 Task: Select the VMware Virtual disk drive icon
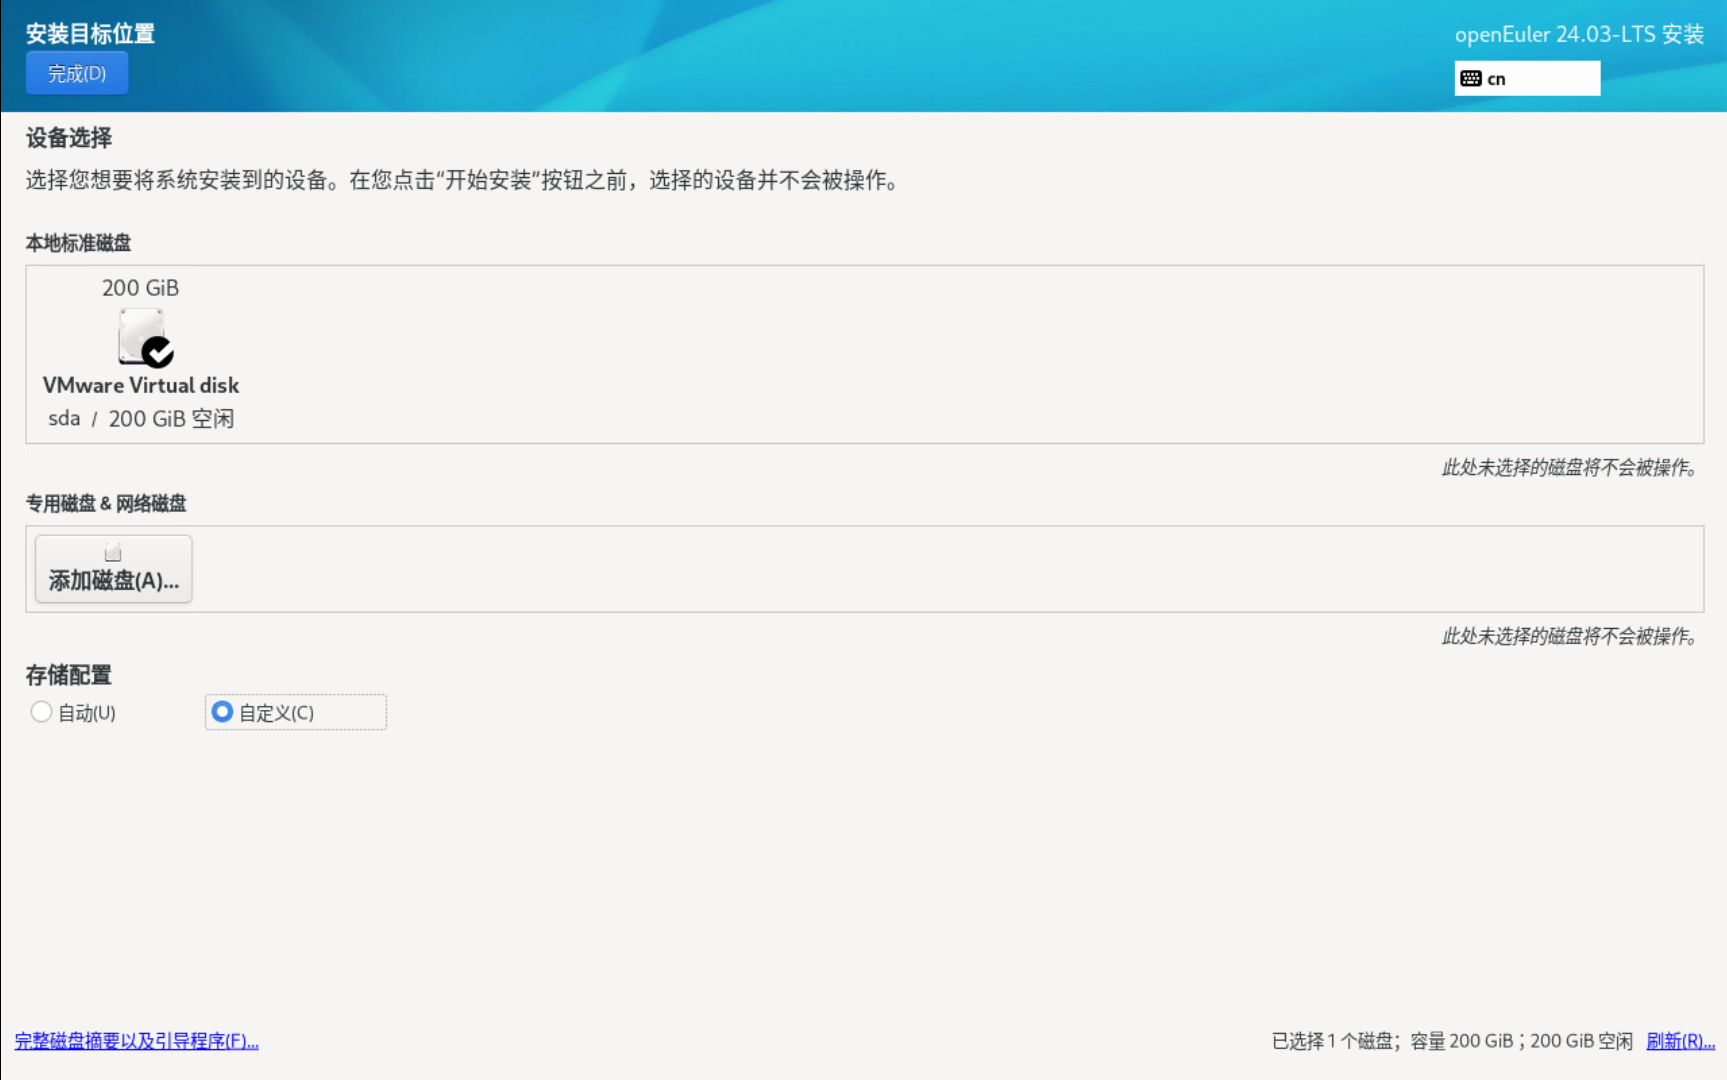[x=140, y=334]
